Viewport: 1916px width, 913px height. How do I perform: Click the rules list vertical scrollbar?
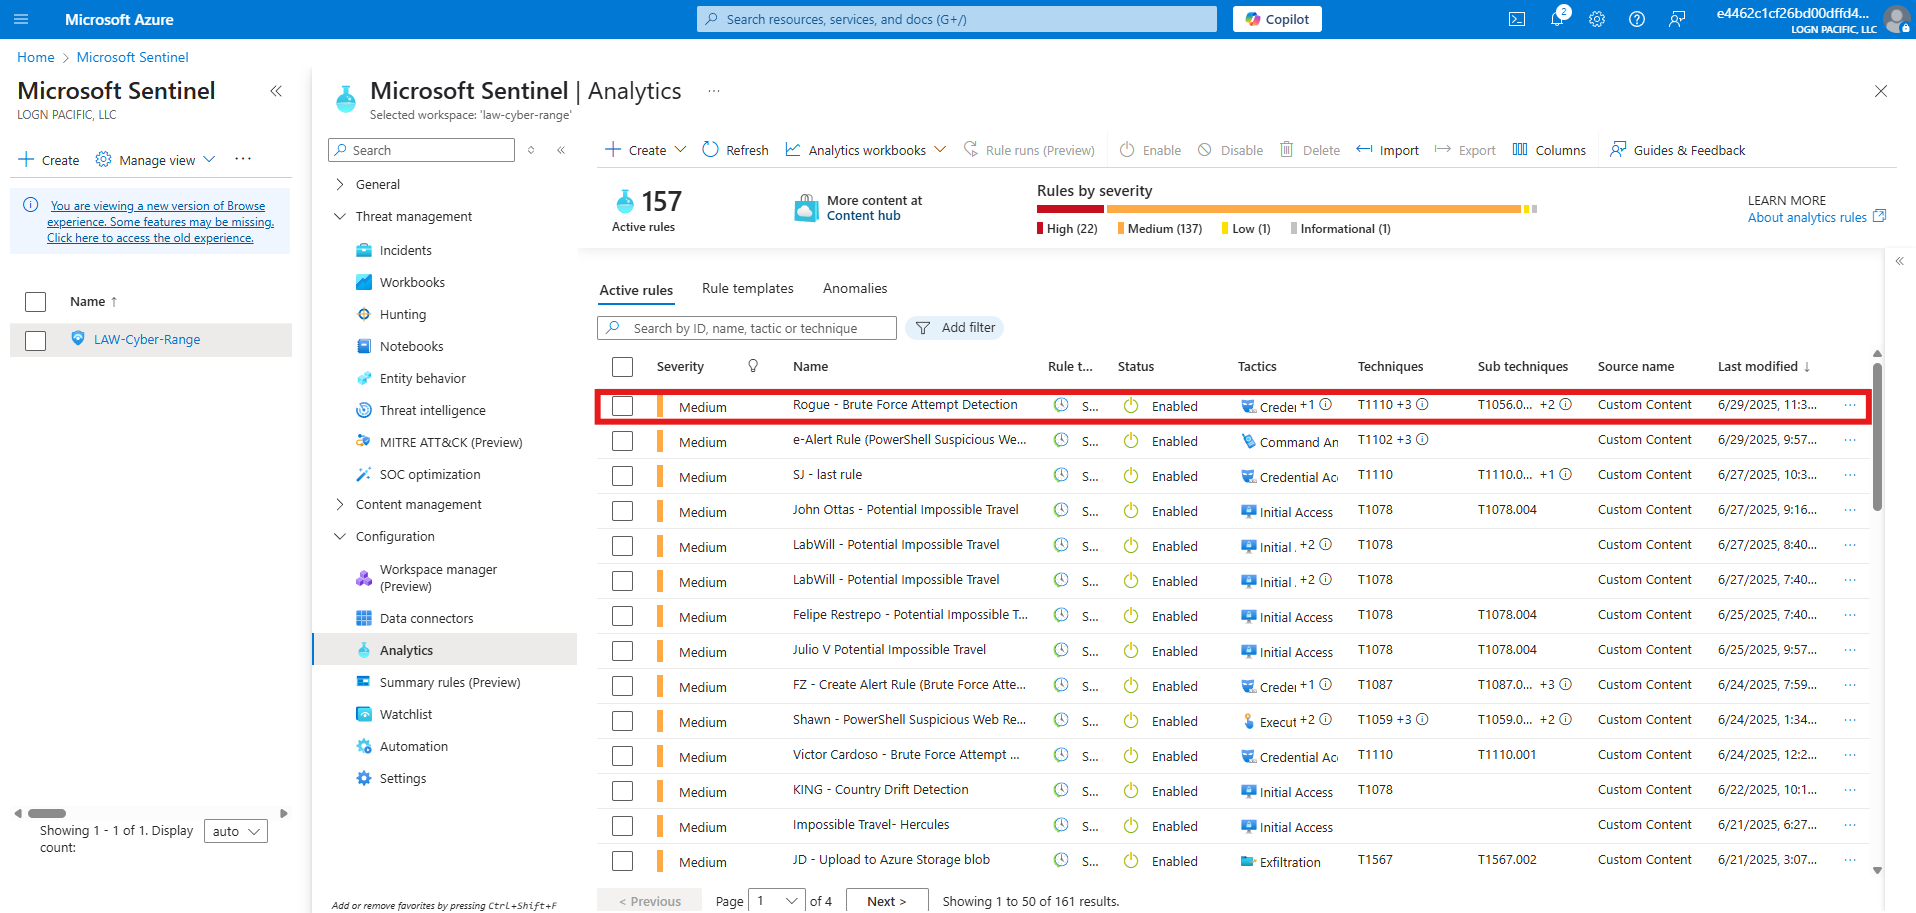pos(1877,438)
